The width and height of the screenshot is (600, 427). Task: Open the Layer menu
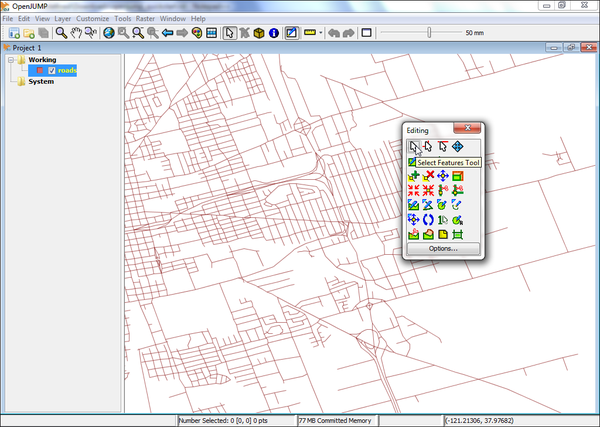(x=62, y=19)
